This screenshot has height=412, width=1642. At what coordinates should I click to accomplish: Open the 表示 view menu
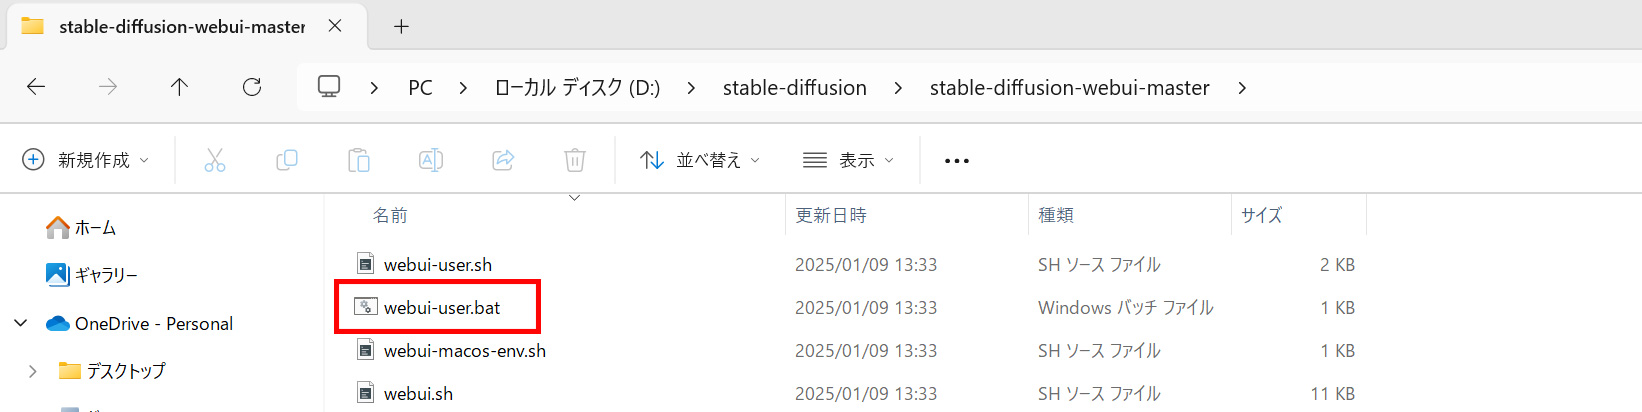tap(848, 160)
